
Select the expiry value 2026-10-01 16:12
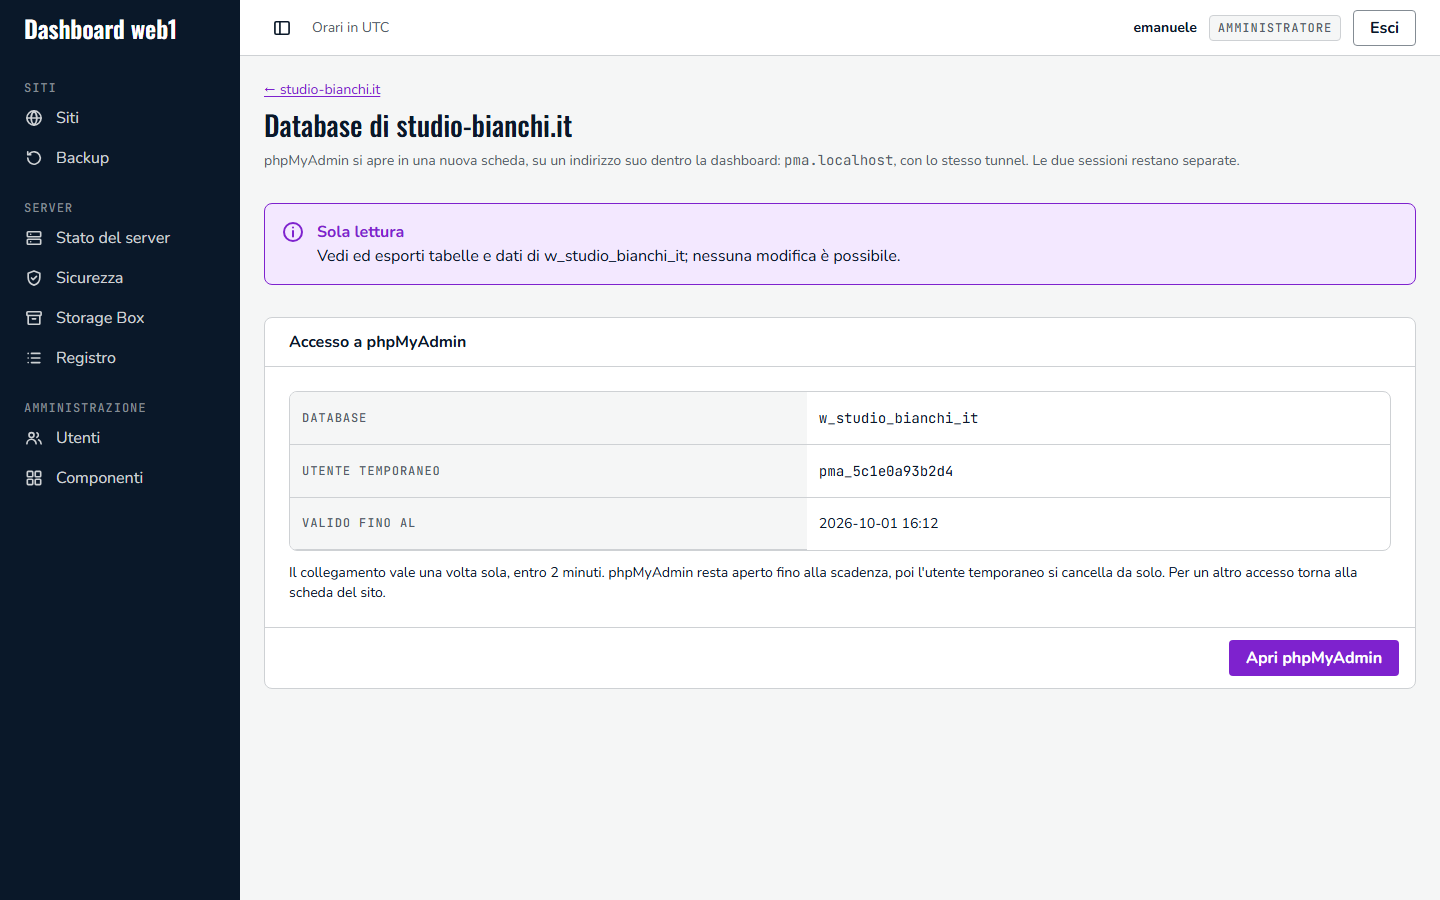pyautogui.click(x=879, y=523)
